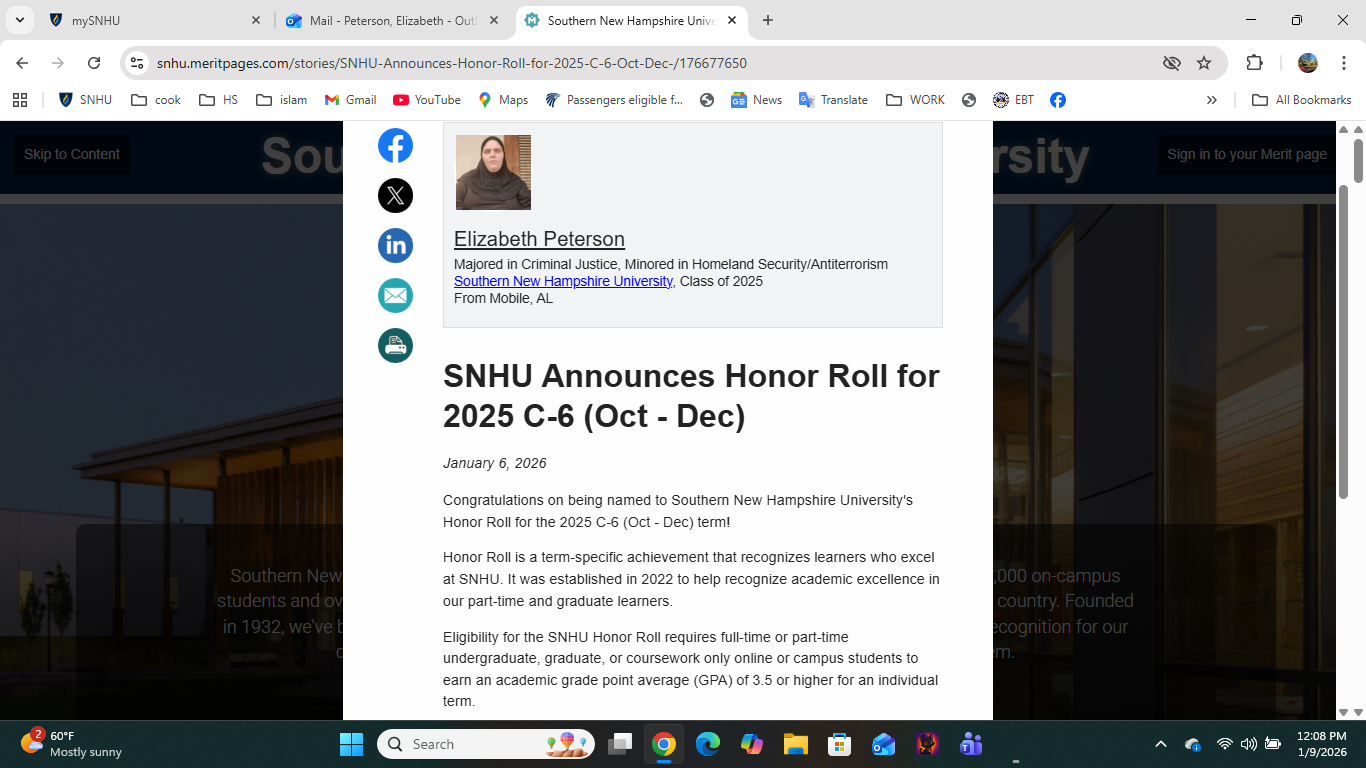Screen dimensions: 1366x768
Task: Bookmark this page with star icon
Action: click(x=1204, y=63)
